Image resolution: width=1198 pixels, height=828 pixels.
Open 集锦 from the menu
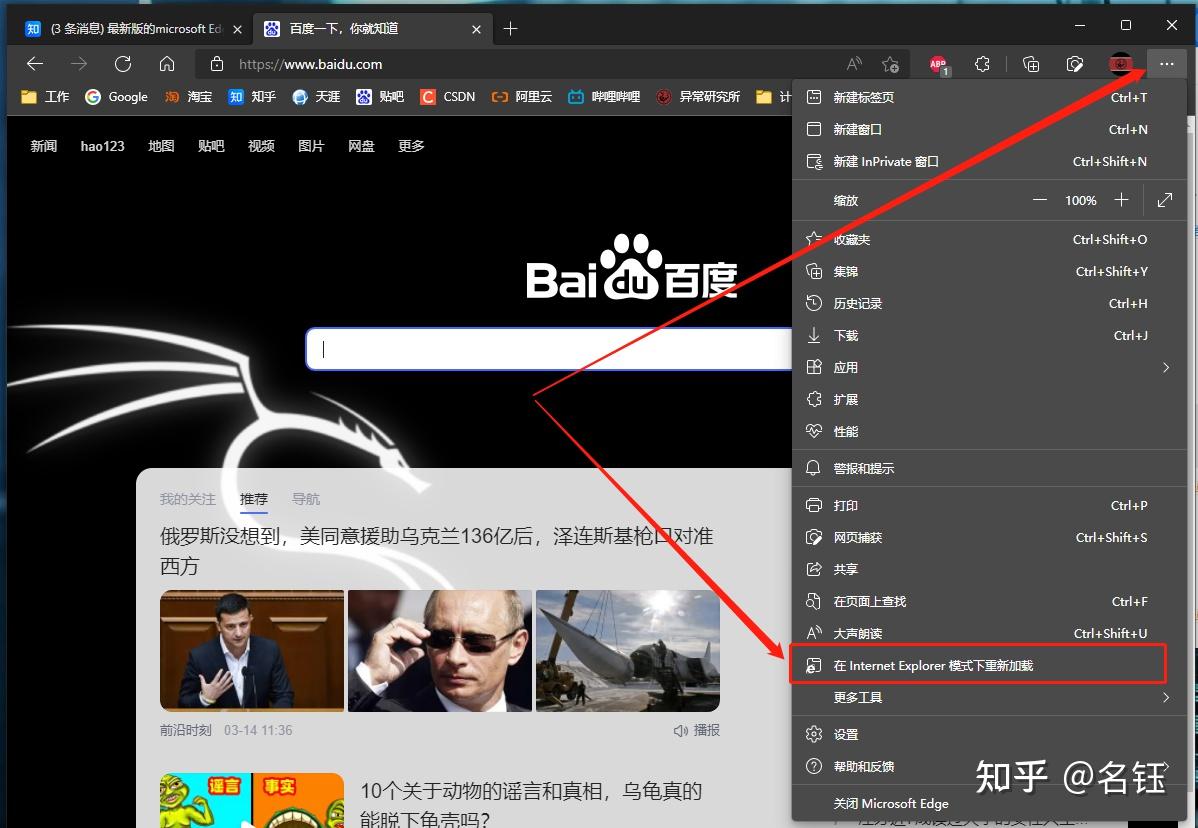coord(989,271)
